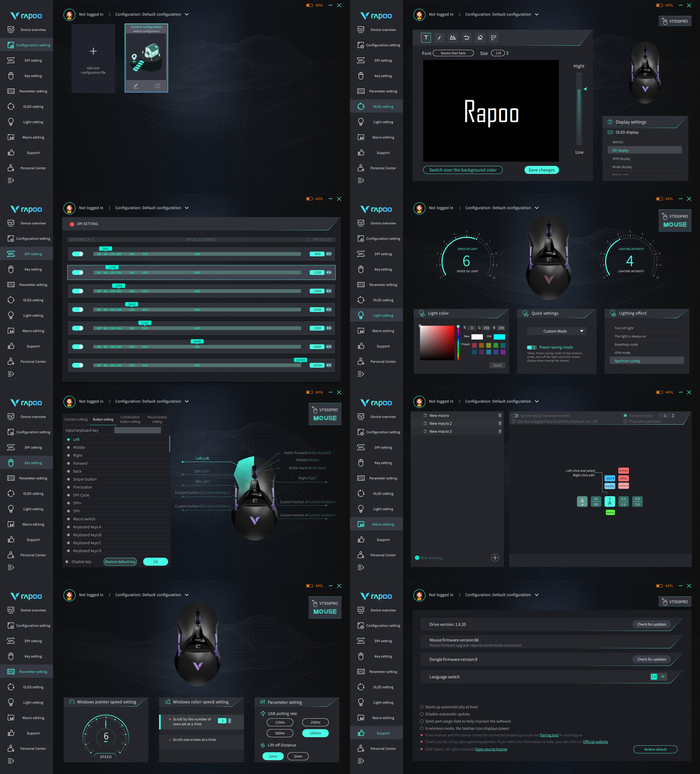Enable Start up automatically at boot
This screenshot has height=774, width=700.
[x=422, y=705]
